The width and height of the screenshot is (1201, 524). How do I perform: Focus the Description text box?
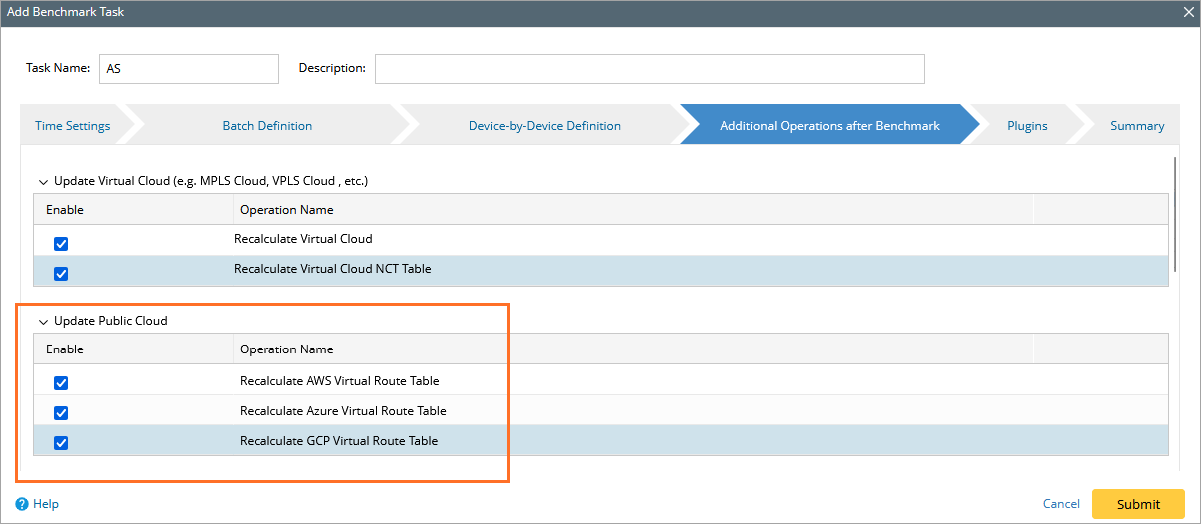[649, 69]
